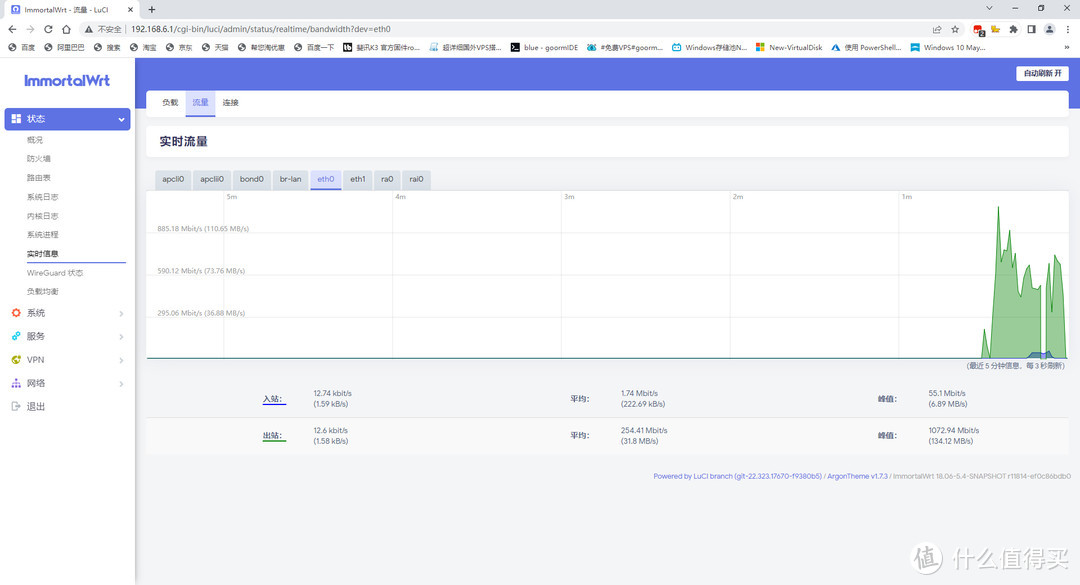Image resolution: width=1080 pixels, height=585 pixels.
Task: Open the 防火墙 sidebar link
Action: coord(39,159)
